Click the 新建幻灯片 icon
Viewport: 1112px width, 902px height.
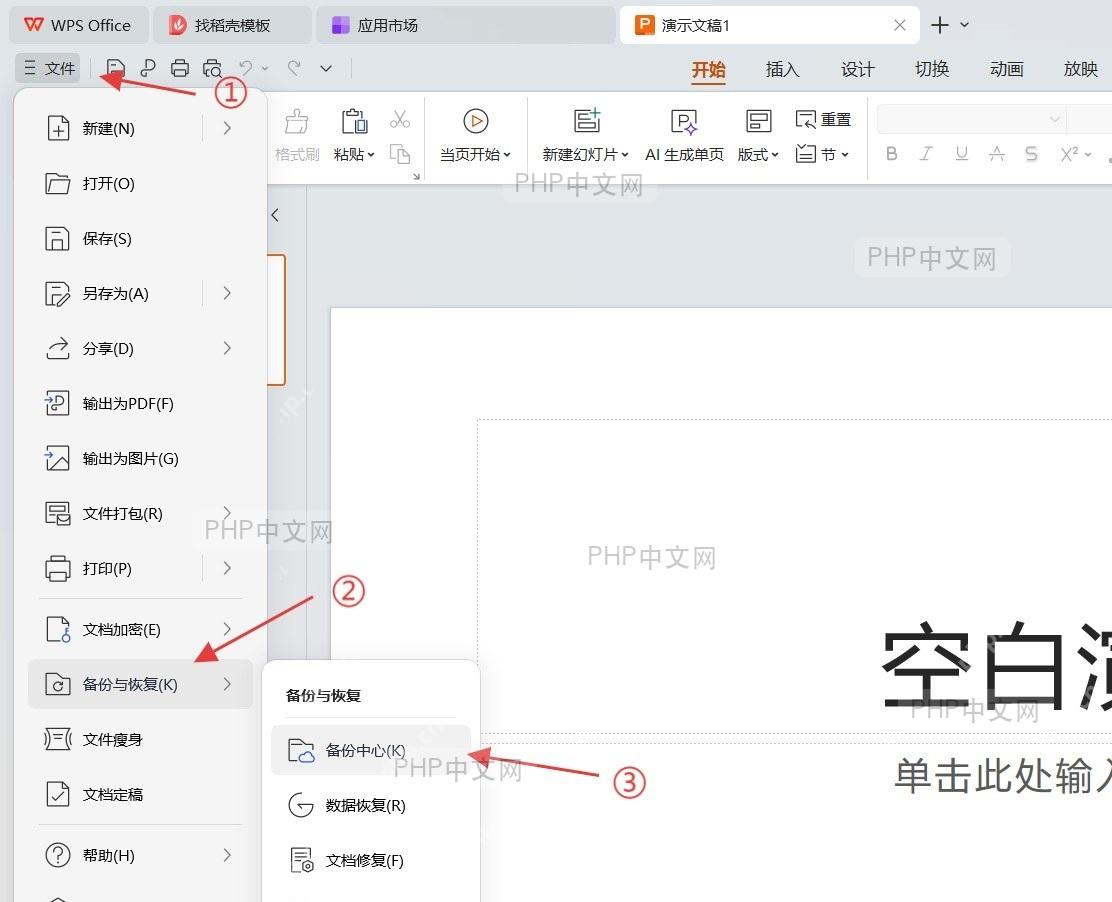pyautogui.click(x=586, y=121)
